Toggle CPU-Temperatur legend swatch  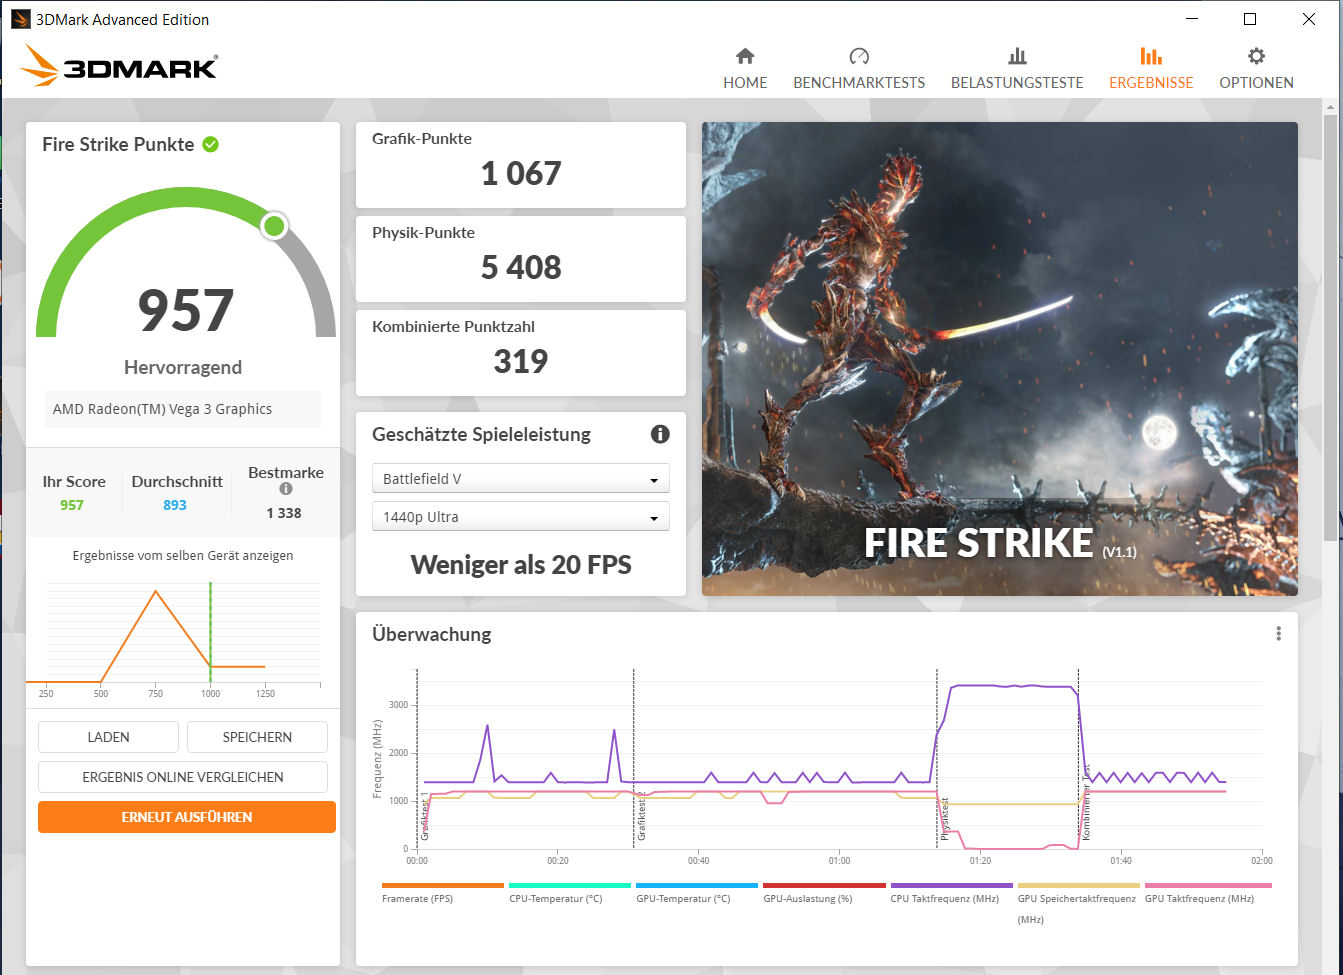pyautogui.click(x=570, y=885)
